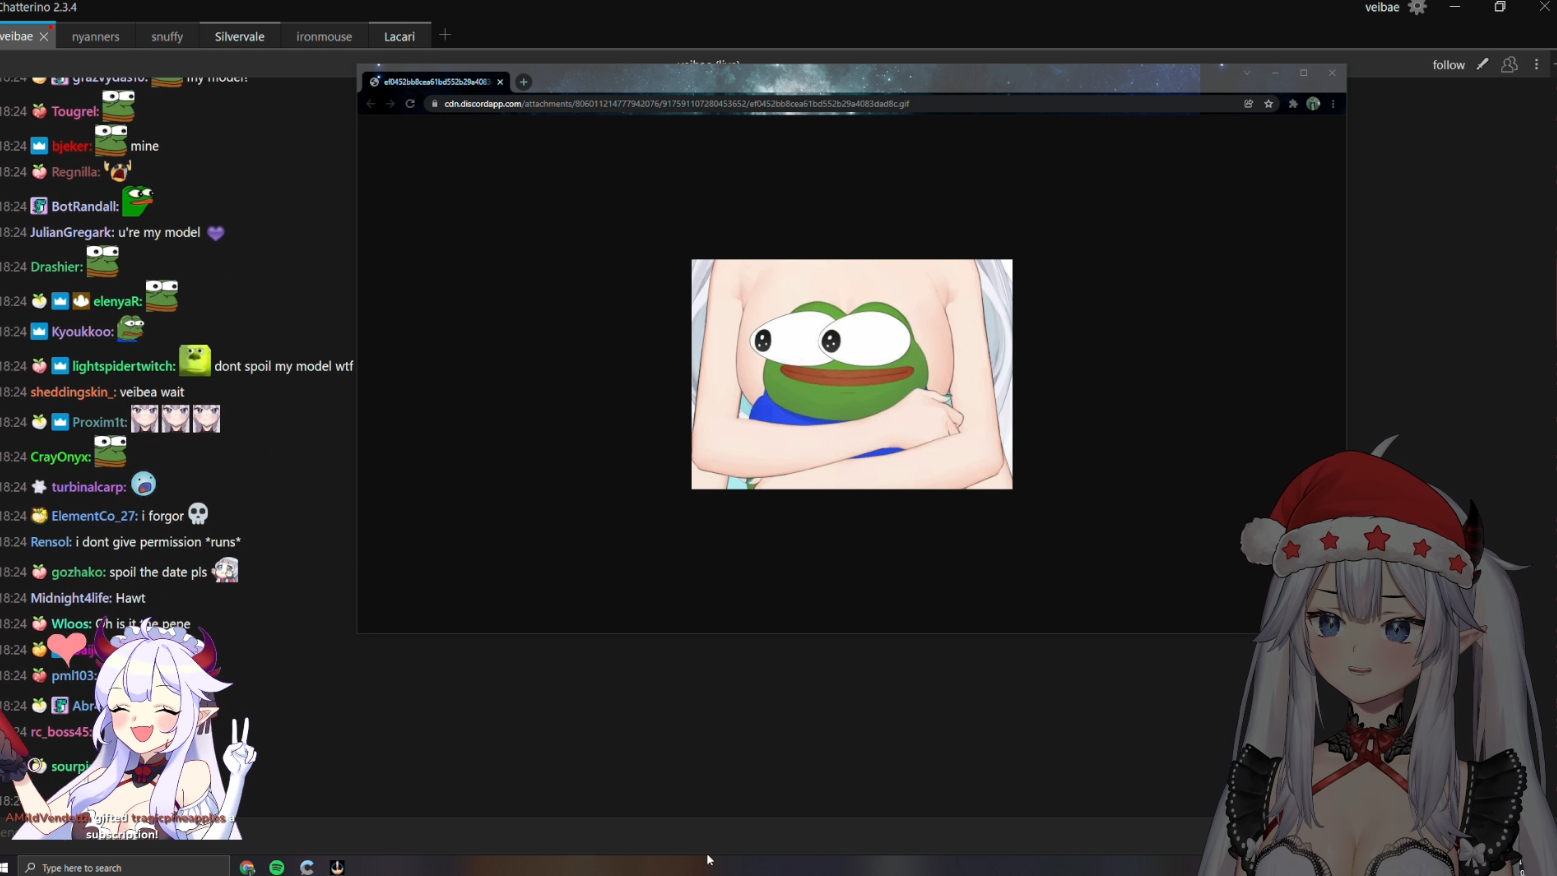Open Chatterino settings gear

[1417, 7]
